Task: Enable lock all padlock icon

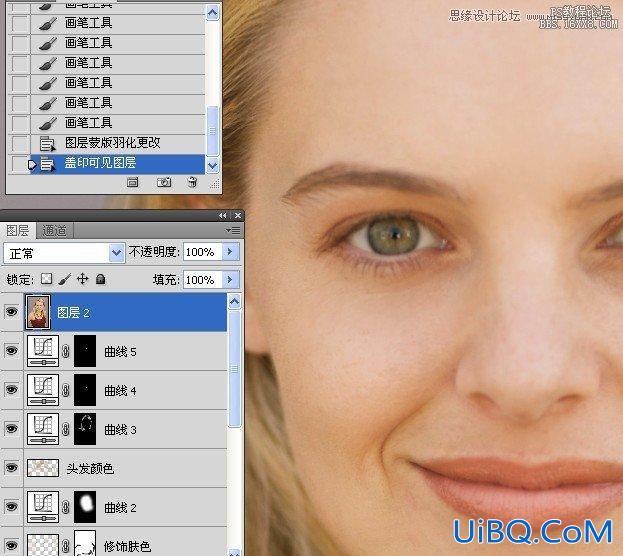Action: click(101, 279)
